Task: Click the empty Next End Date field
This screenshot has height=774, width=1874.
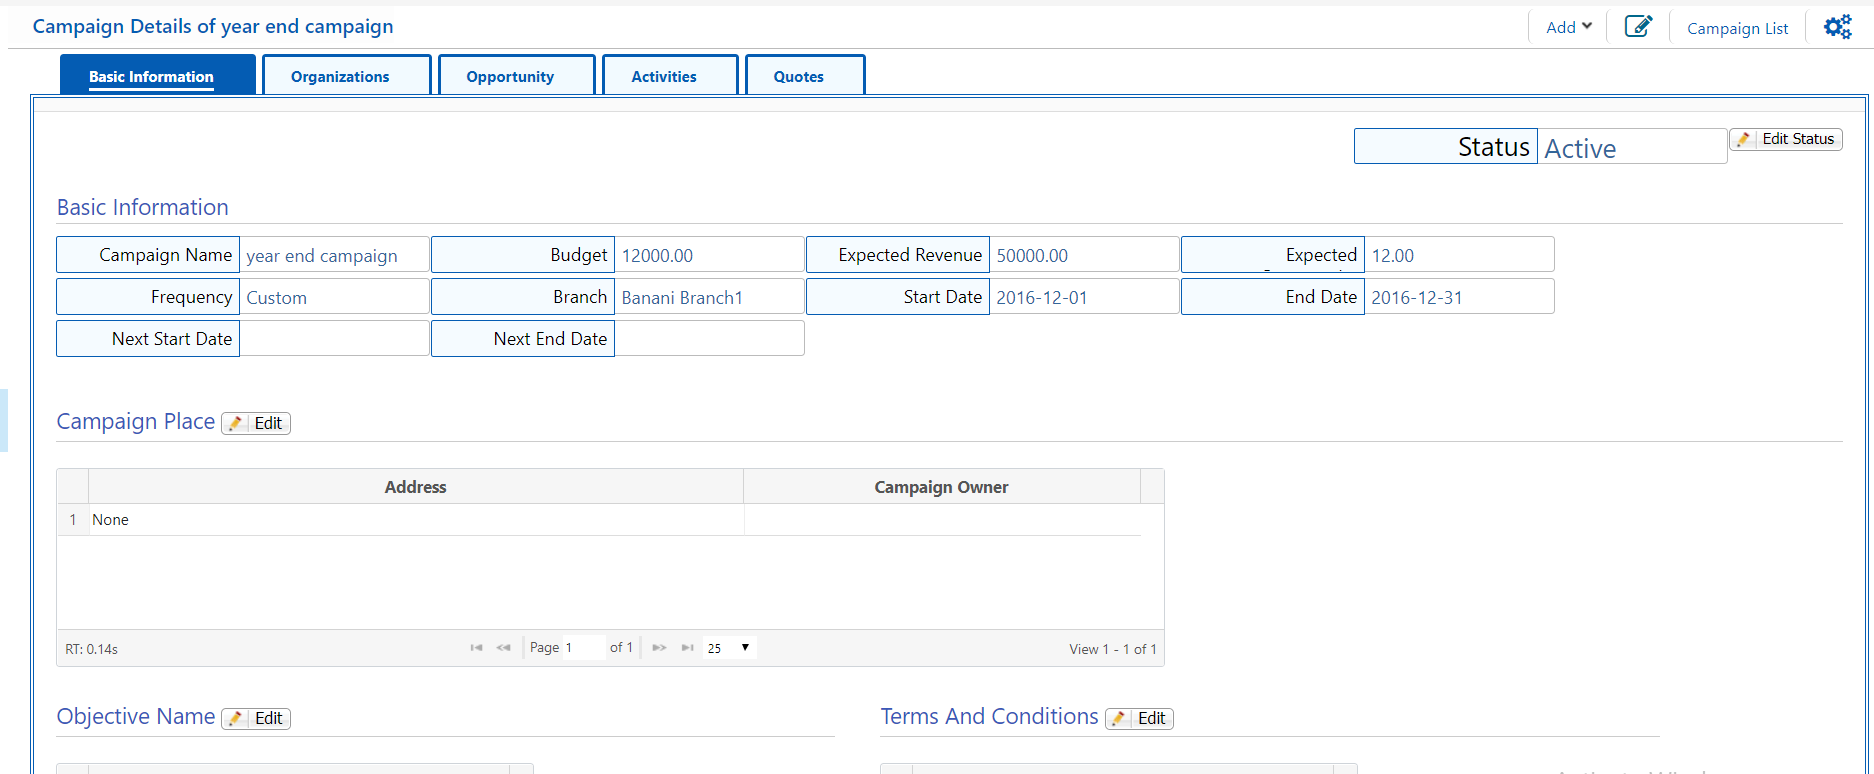Action: [709, 338]
